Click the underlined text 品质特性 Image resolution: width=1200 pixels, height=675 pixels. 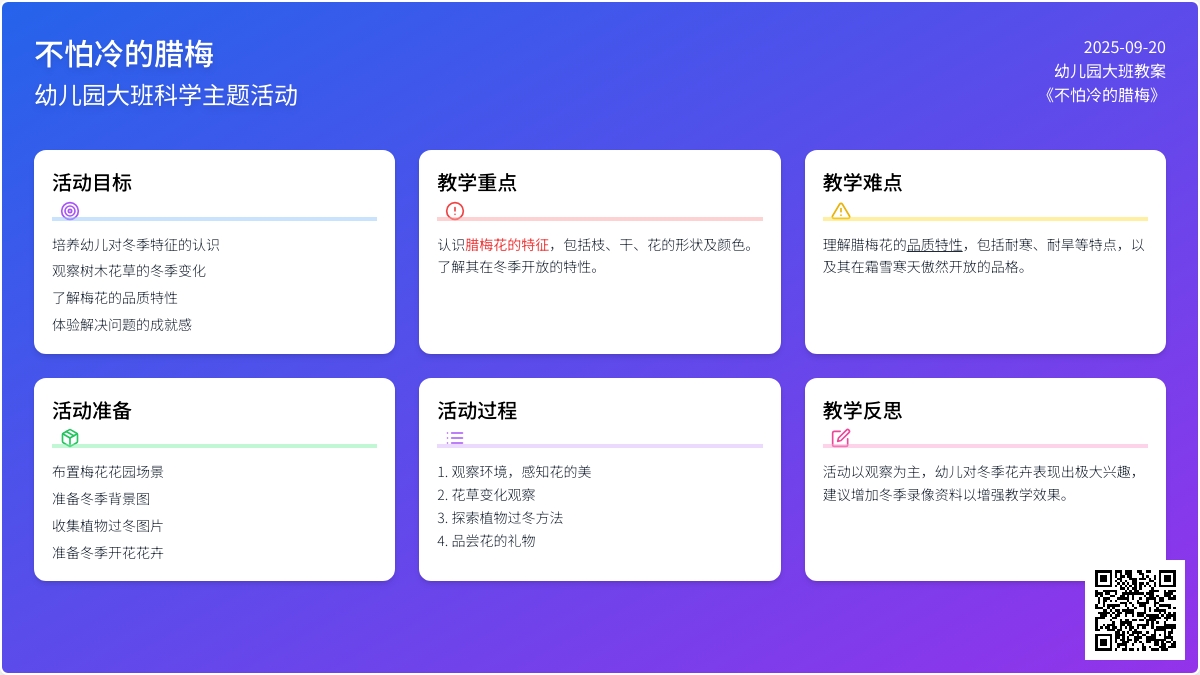coord(935,245)
